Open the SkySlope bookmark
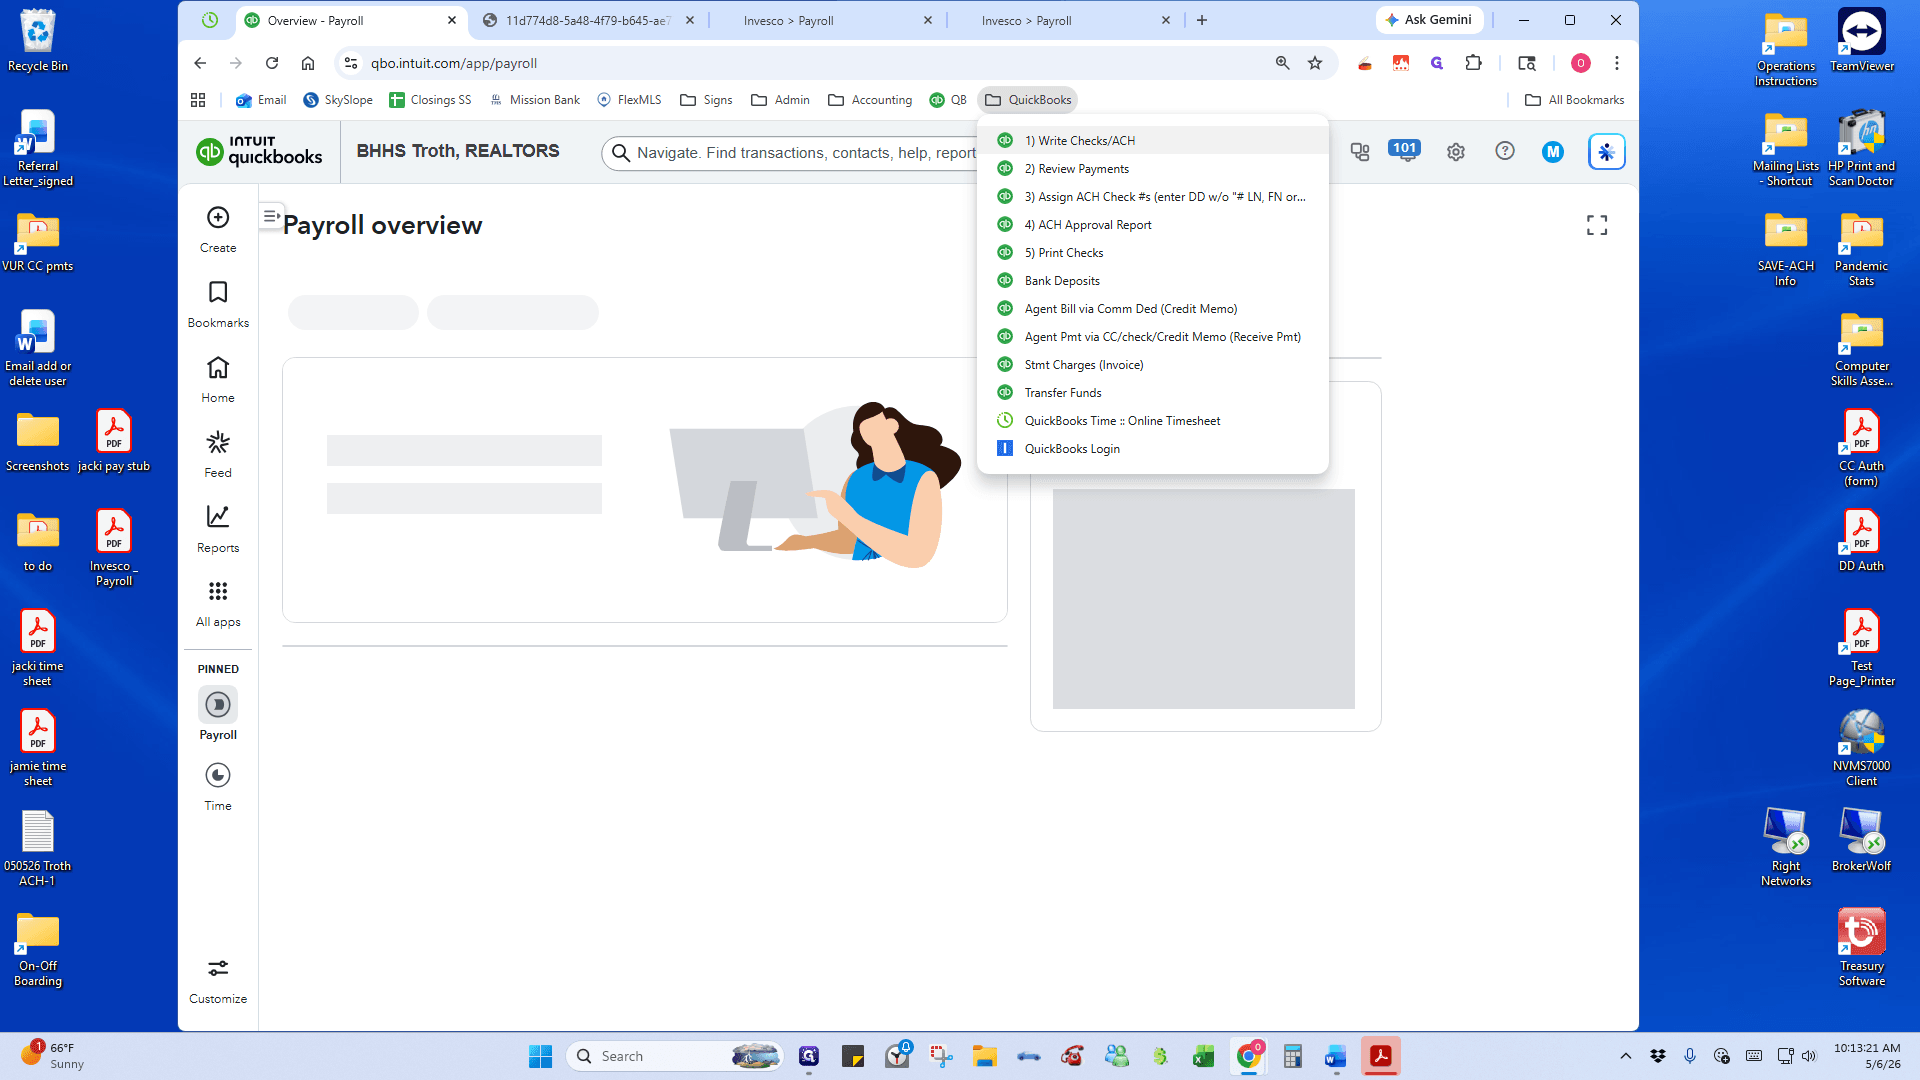1920x1080 pixels. (338, 100)
